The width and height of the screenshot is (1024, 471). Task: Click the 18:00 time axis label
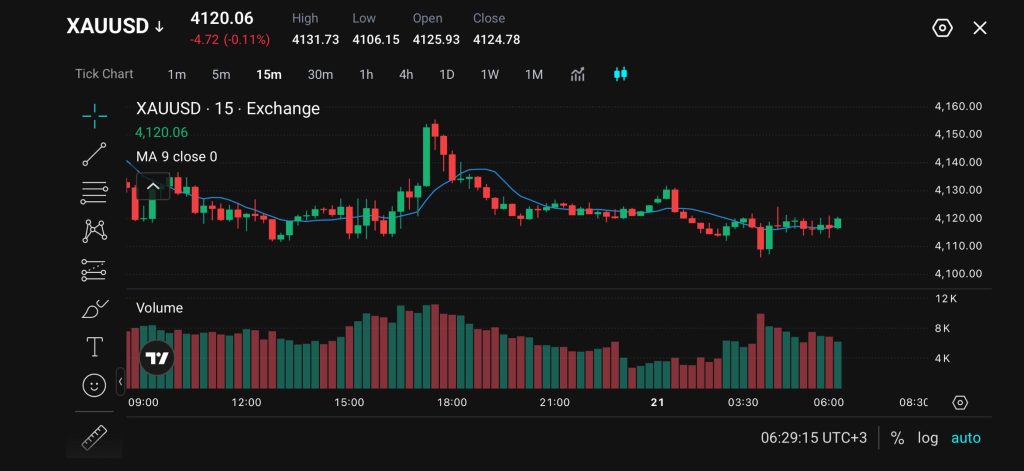(452, 402)
